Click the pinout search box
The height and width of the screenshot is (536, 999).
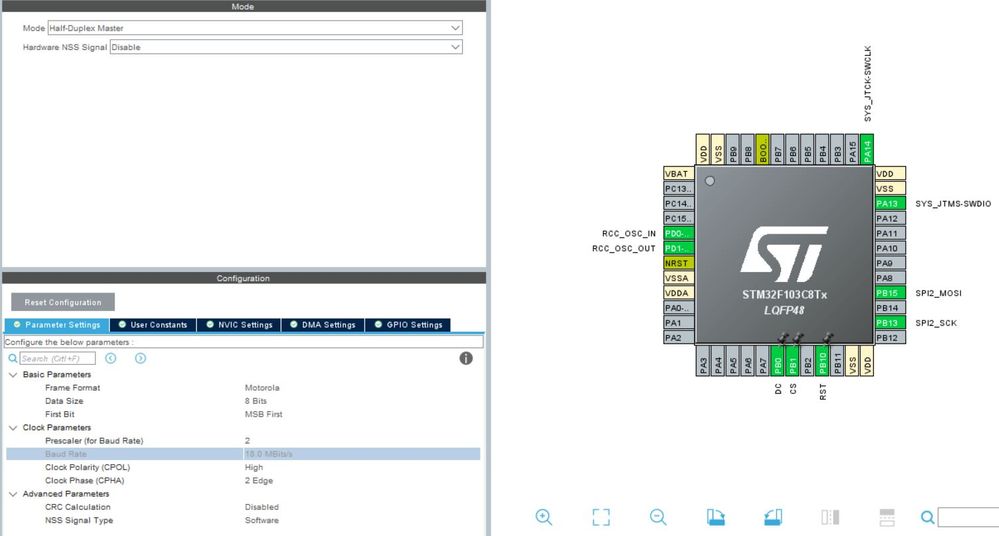[968, 517]
